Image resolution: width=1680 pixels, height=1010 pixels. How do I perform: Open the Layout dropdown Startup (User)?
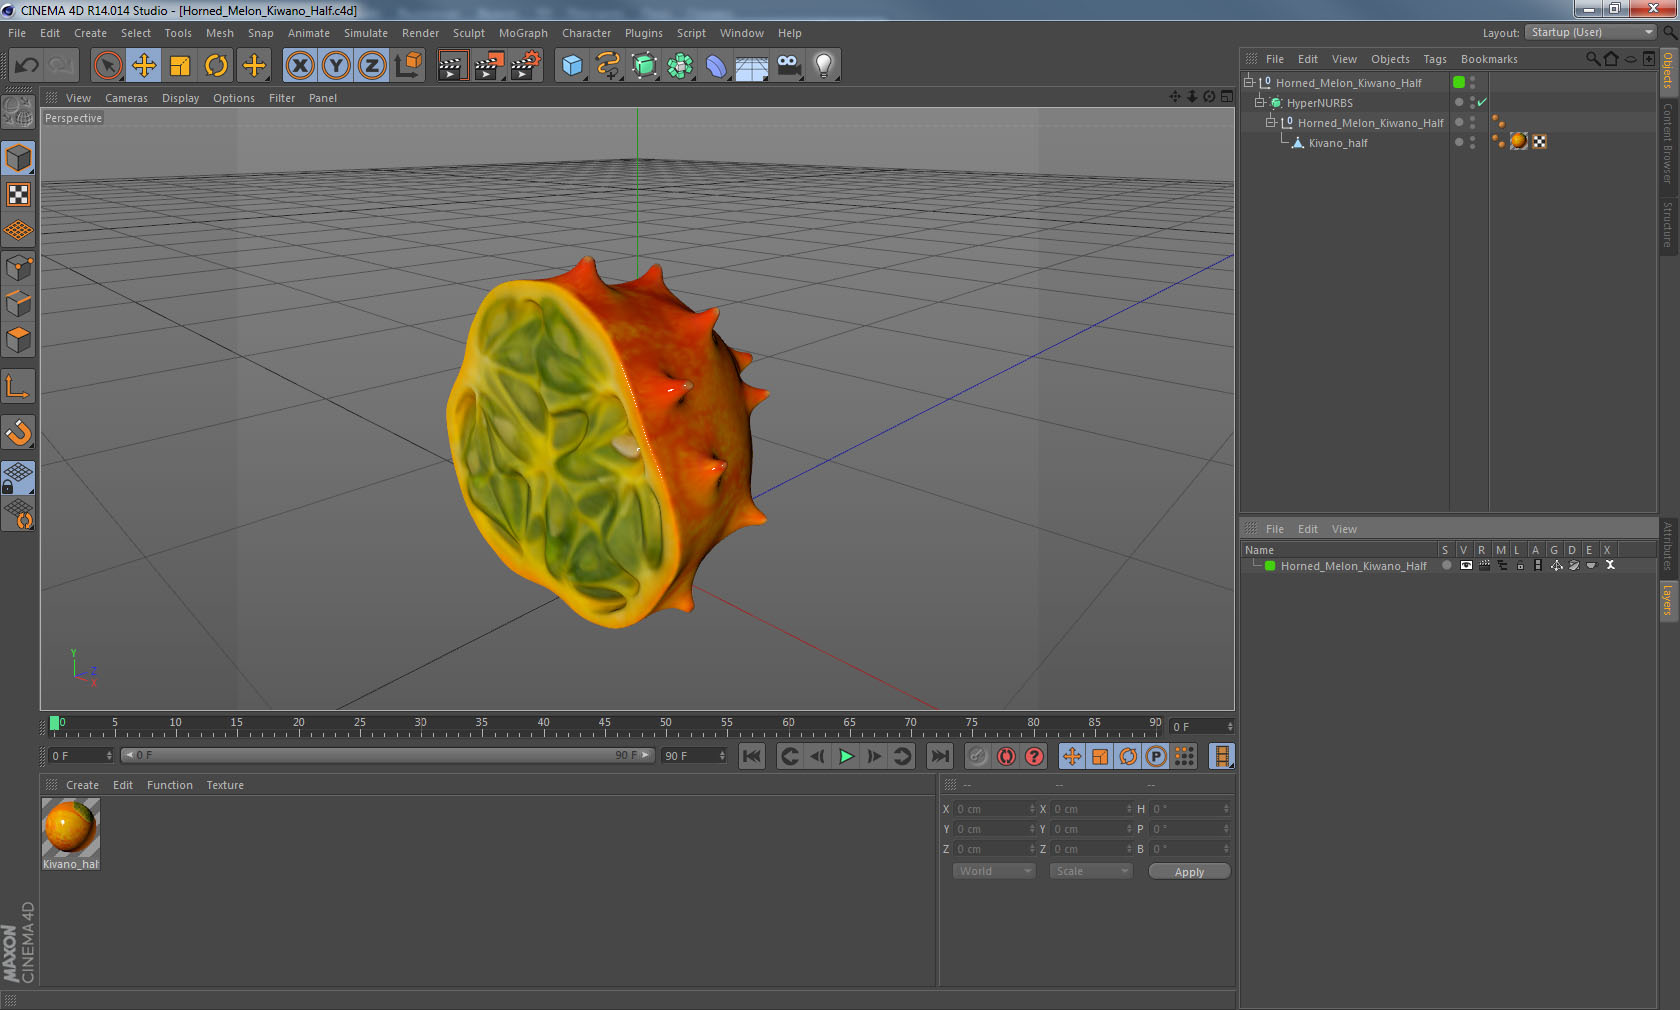[x=1592, y=32]
